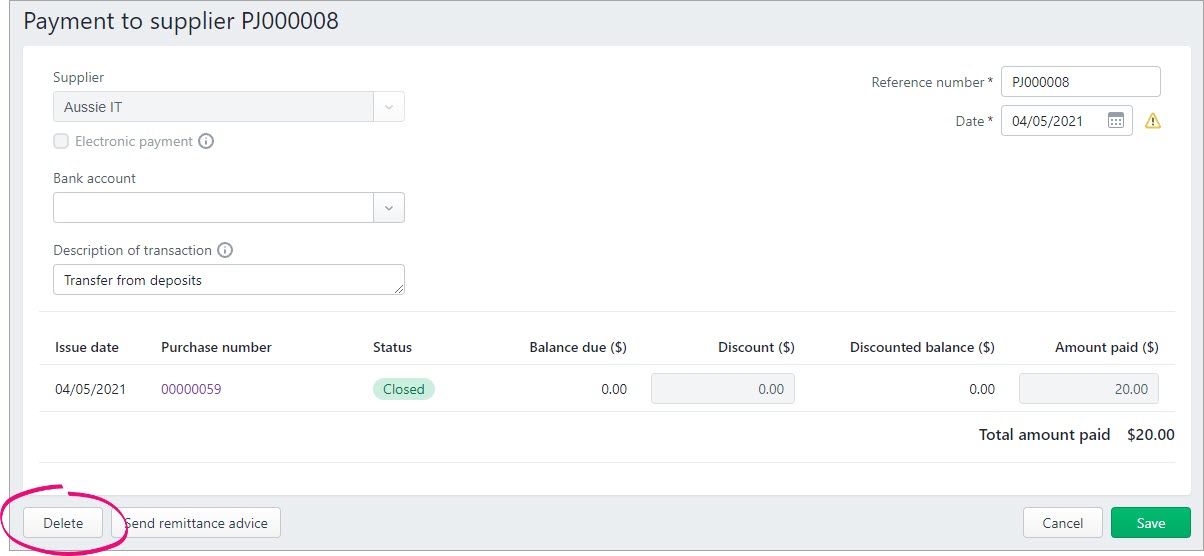1204x556 pixels.
Task: Click the Balance due ($) column header
Action: (578, 347)
